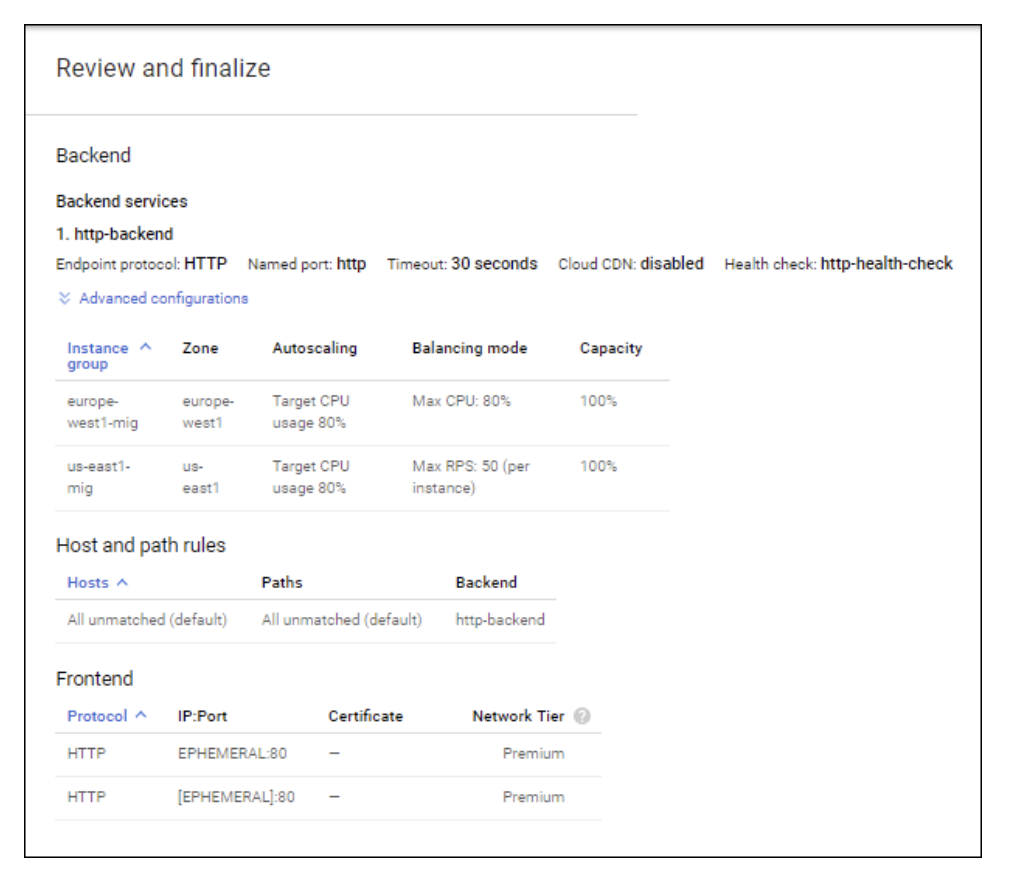Image resolution: width=1026 pixels, height=890 pixels.
Task: Click the Certificate column header
Action: click(365, 716)
